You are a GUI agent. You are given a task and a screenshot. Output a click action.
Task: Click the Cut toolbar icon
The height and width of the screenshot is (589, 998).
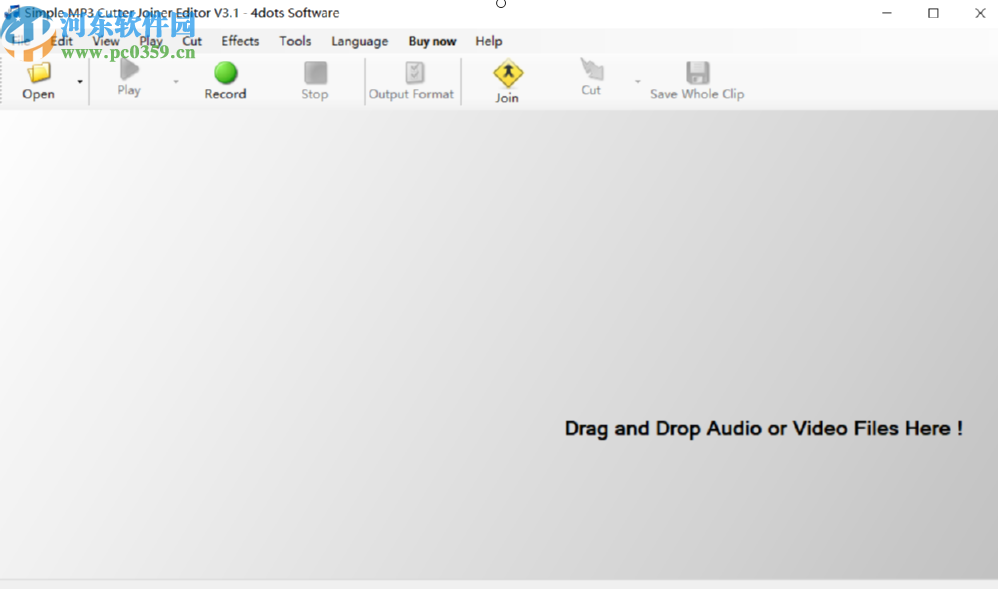coord(591,69)
